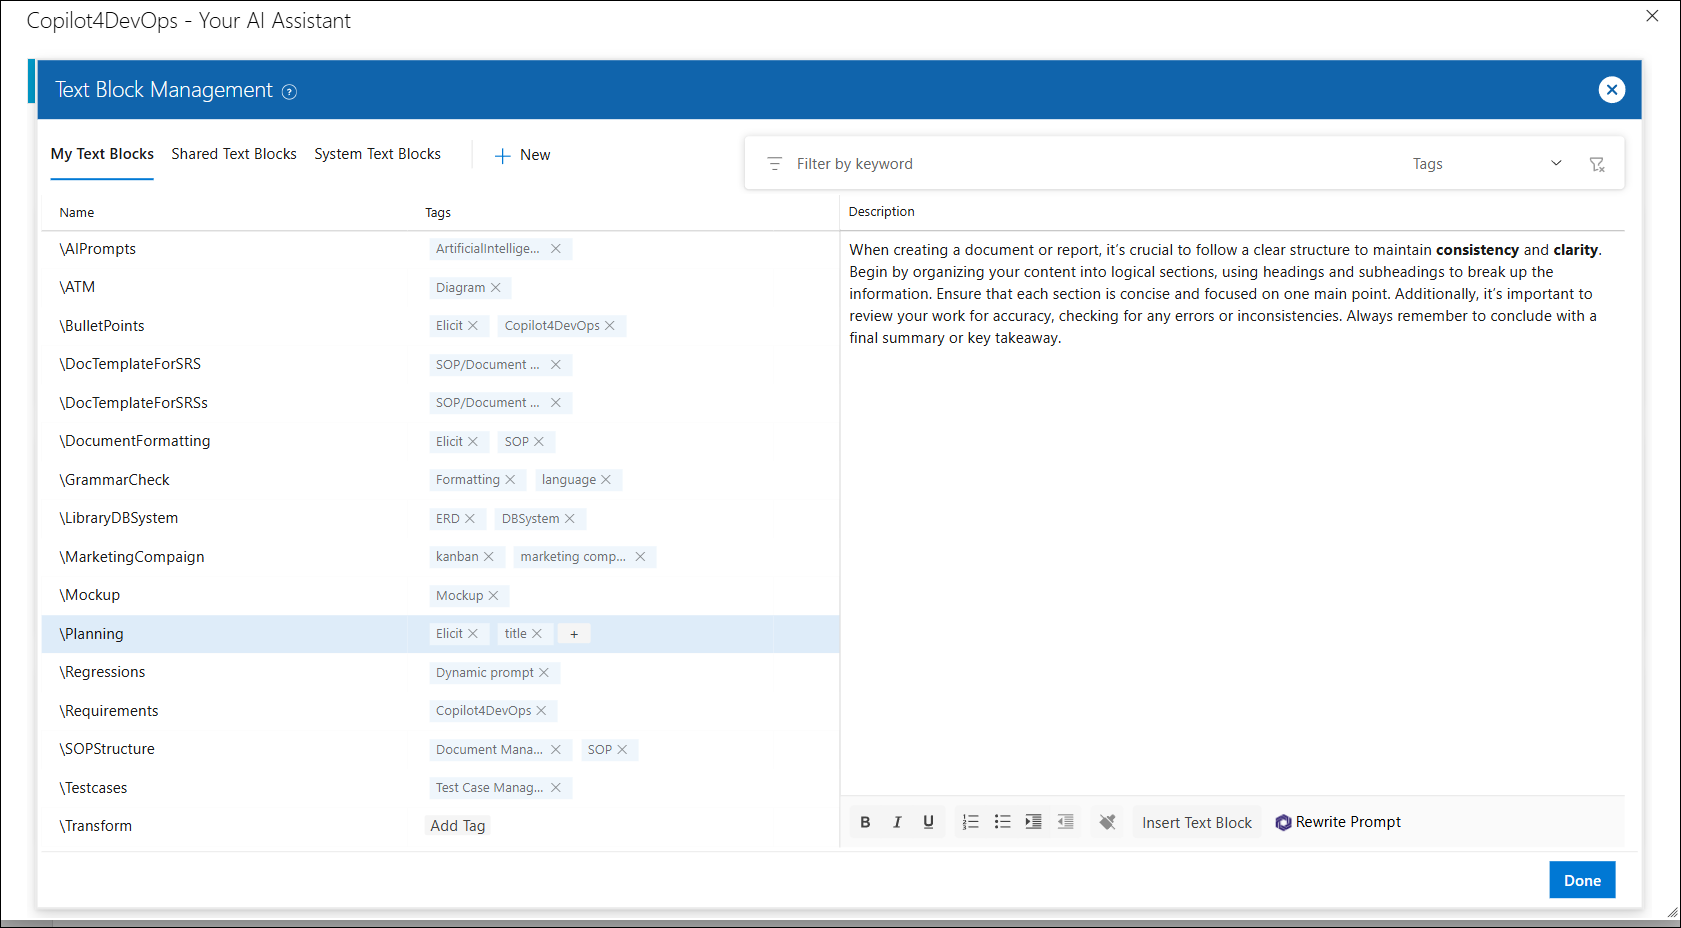This screenshot has height=928, width=1681.
Task: Switch to System Text Blocks tab
Action: [x=377, y=154]
